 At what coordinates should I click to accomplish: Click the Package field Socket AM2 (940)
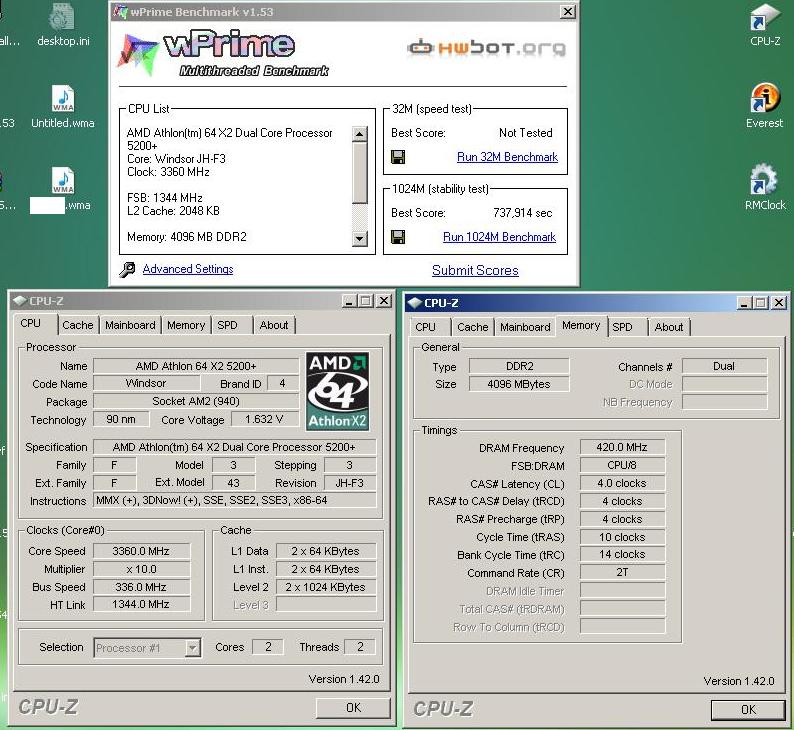pyautogui.click(x=196, y=401)
